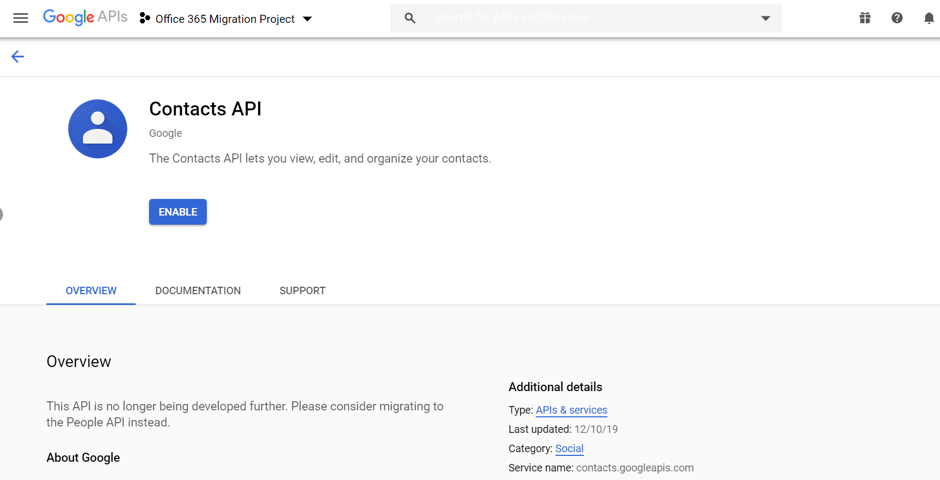This screenshot has width=940, height=480.
Task: Click the Google APIs logo
Action: (x=85, y=18)
